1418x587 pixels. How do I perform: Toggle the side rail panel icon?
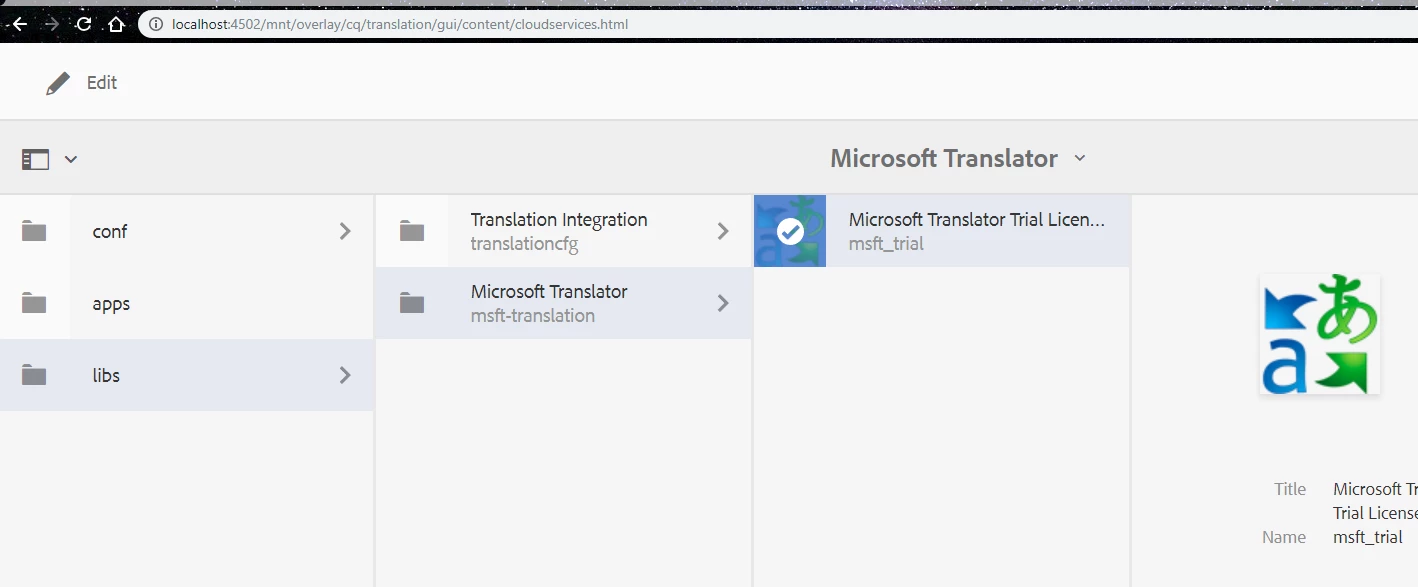(36, 159)
